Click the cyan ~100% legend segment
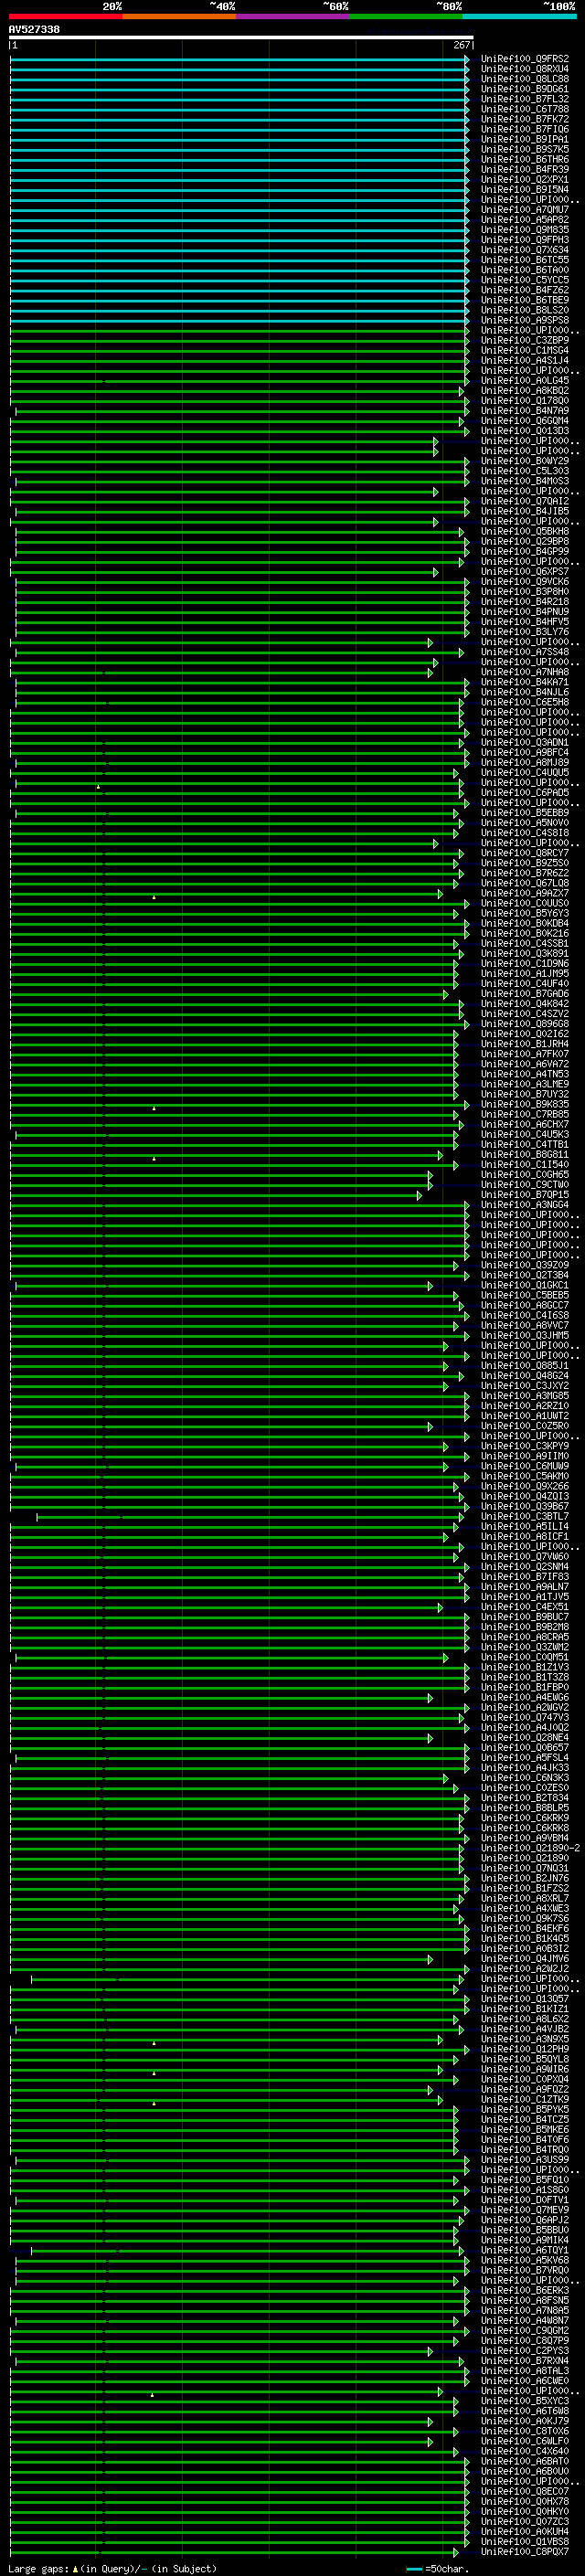 [519, 16]
